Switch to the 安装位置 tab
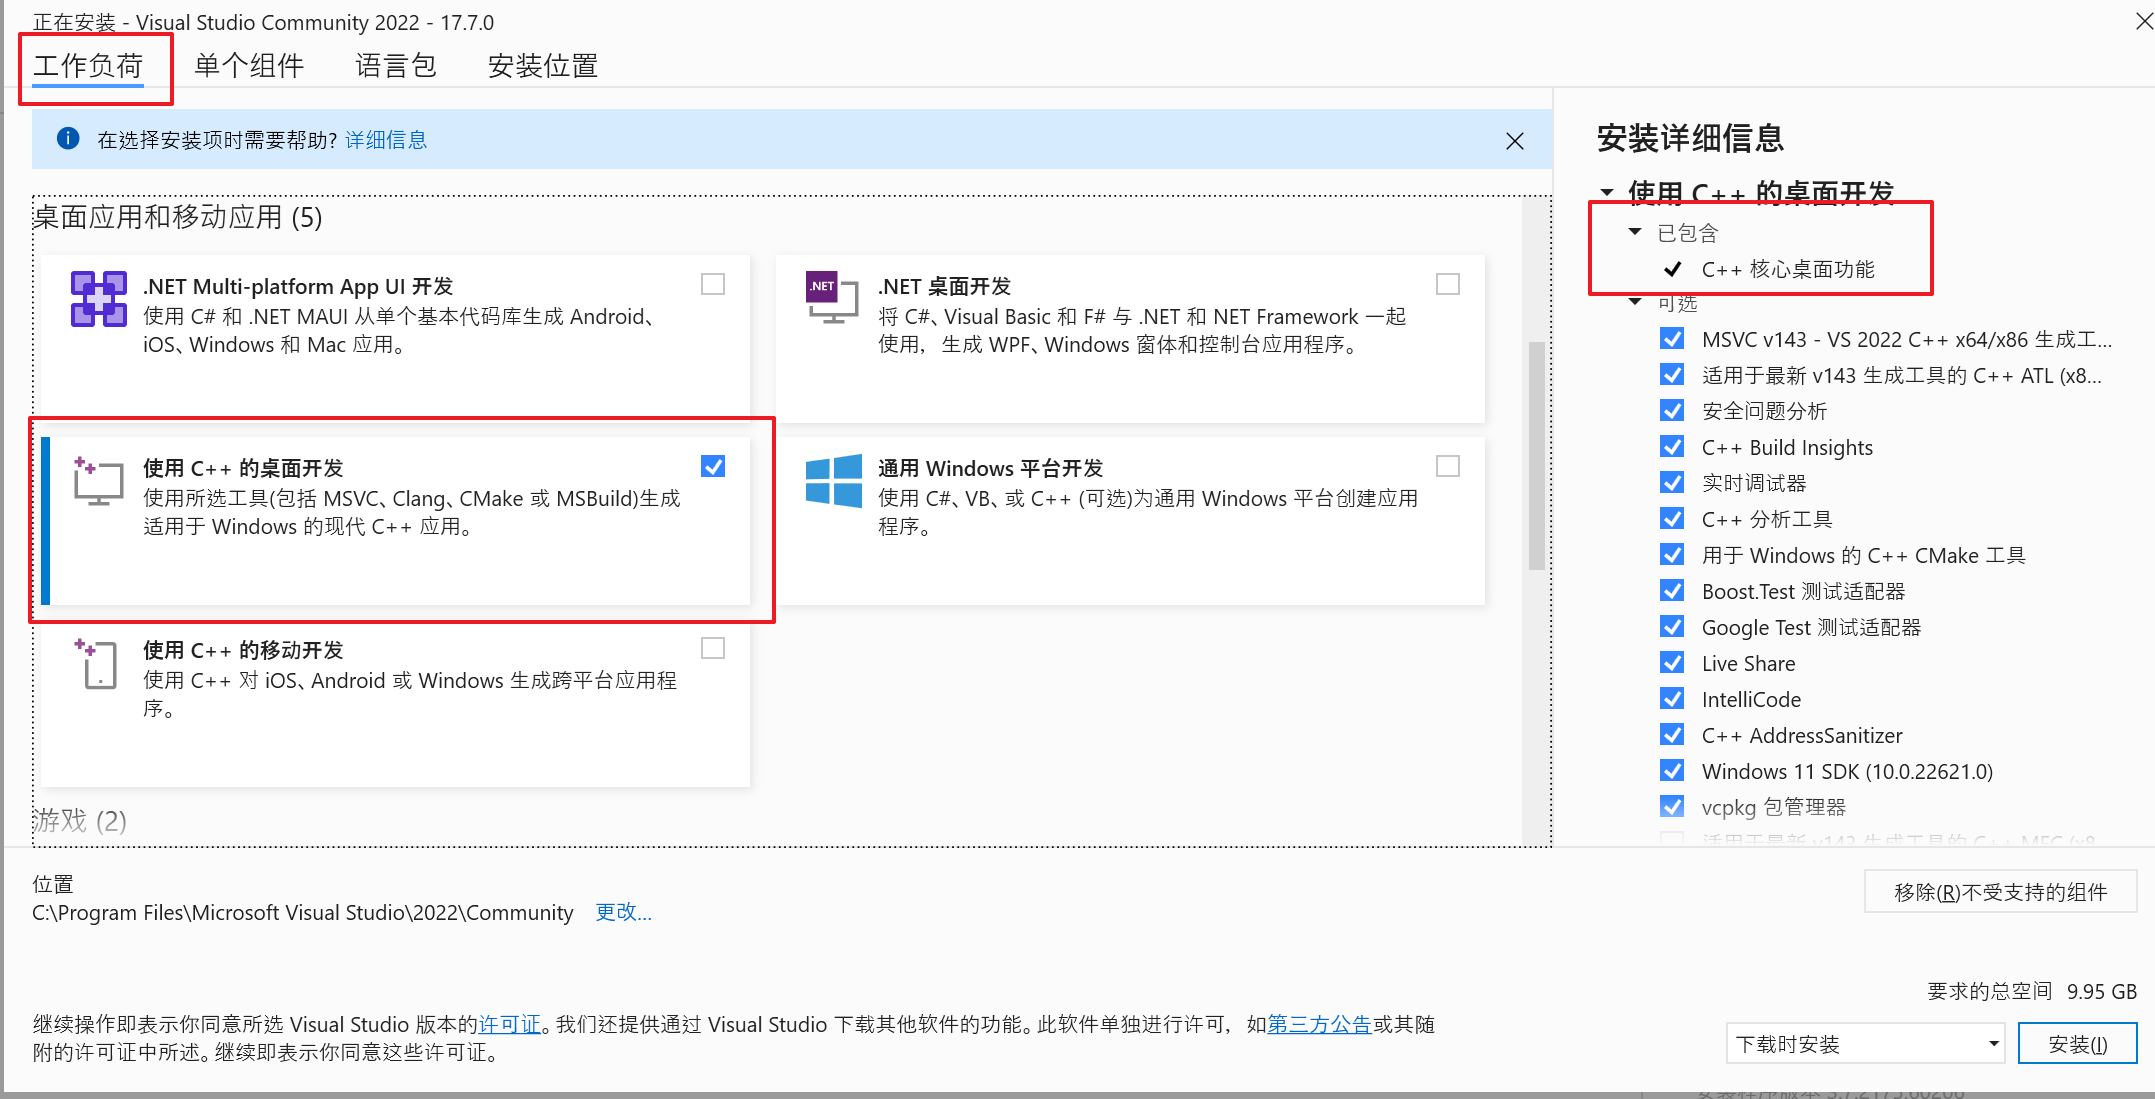Screen dimensions: 2155x1099 pos(543,66)
